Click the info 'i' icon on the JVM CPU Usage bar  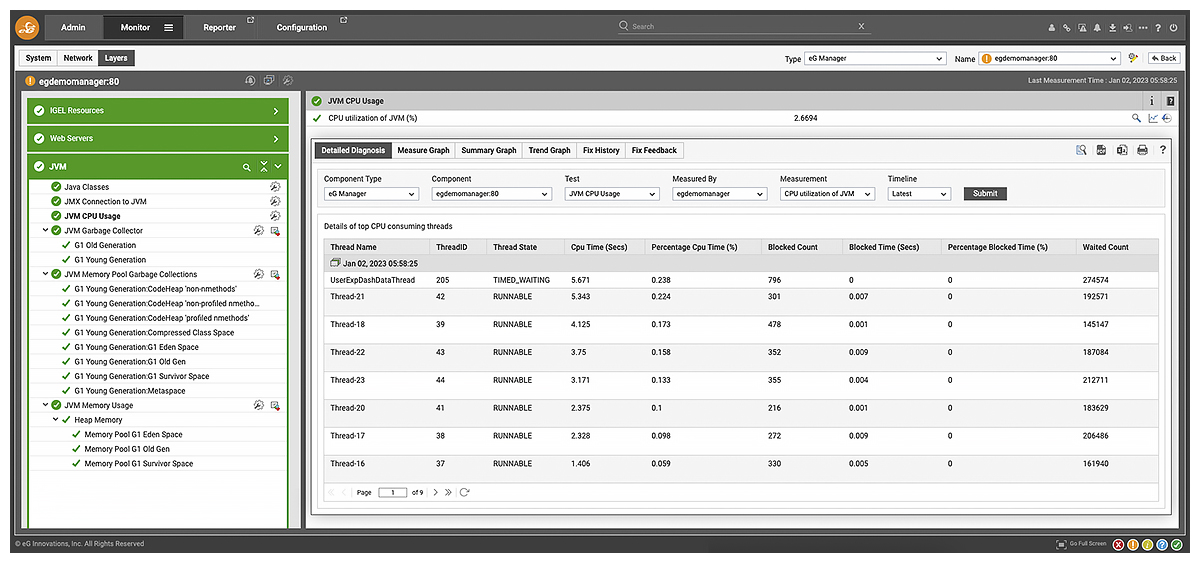[x=1152, y=101]
